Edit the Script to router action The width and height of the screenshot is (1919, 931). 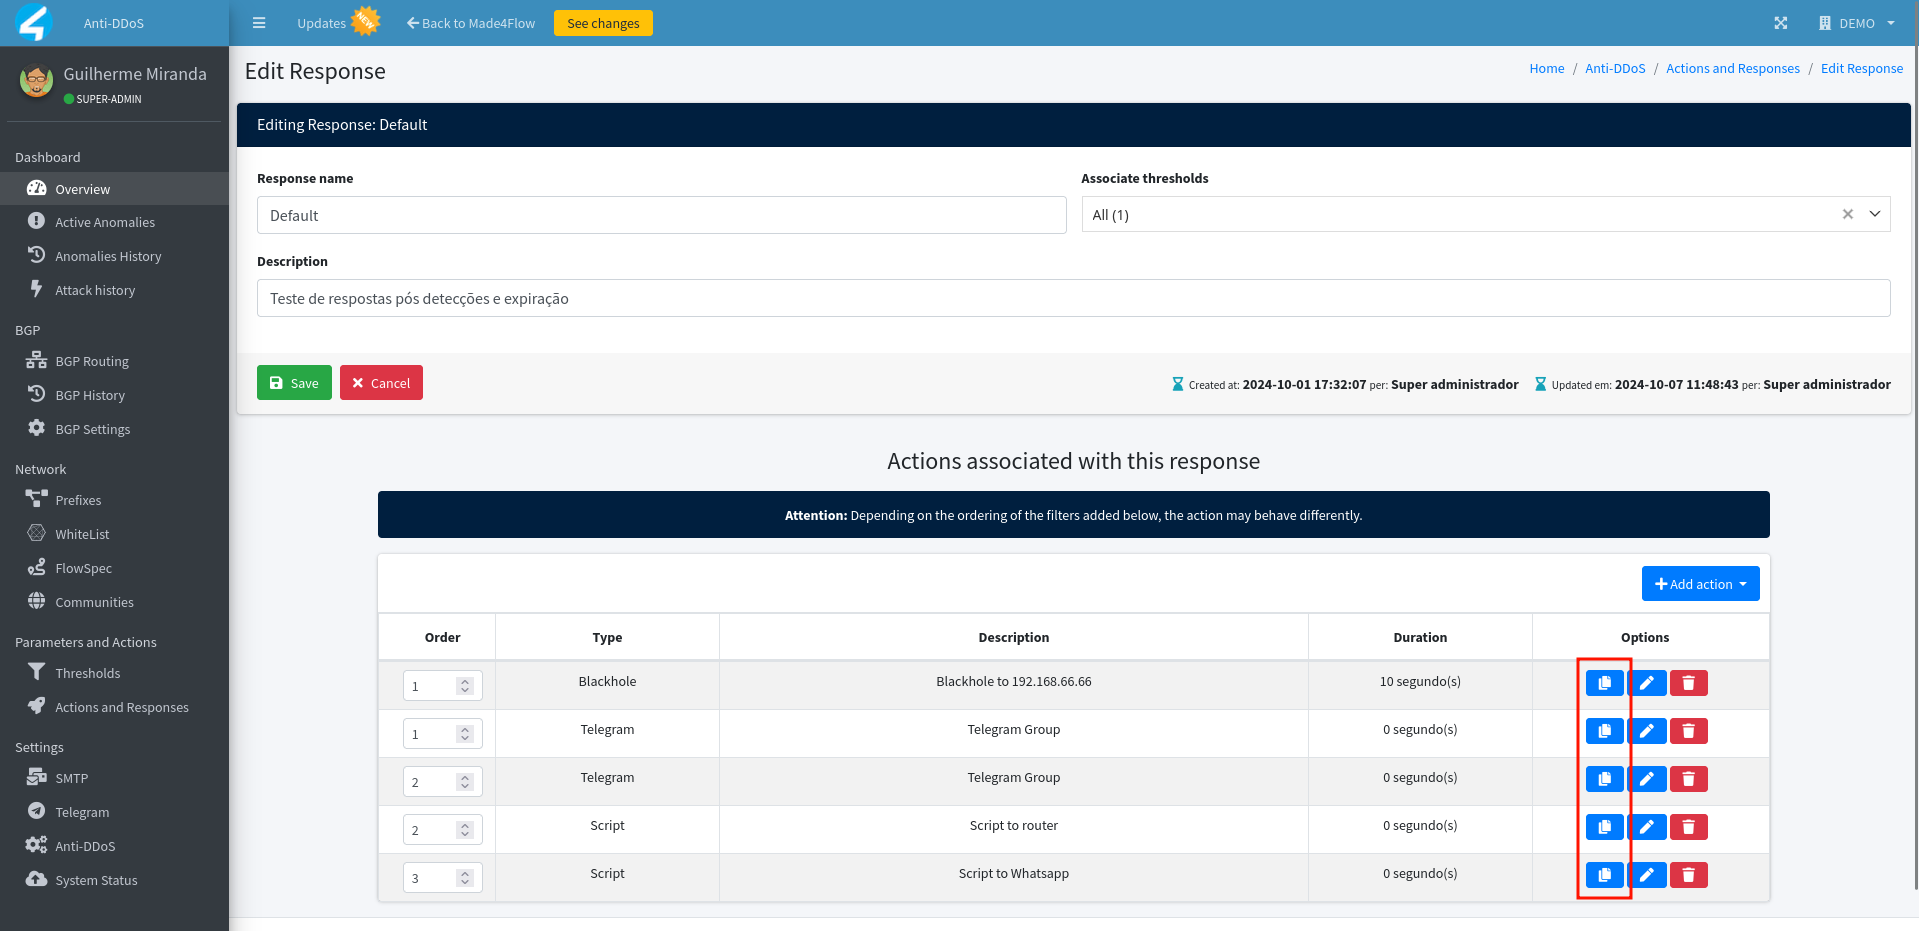[x=1647, y=827]
